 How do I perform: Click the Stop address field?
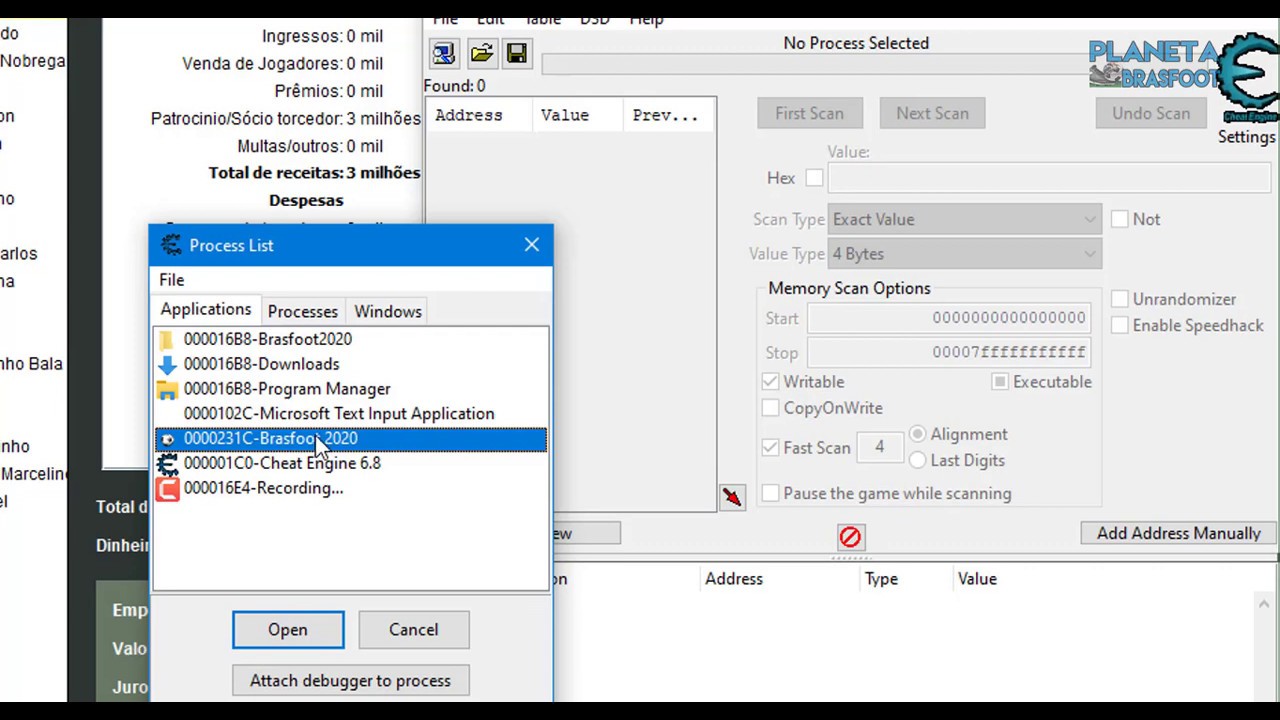pos(950,353)
